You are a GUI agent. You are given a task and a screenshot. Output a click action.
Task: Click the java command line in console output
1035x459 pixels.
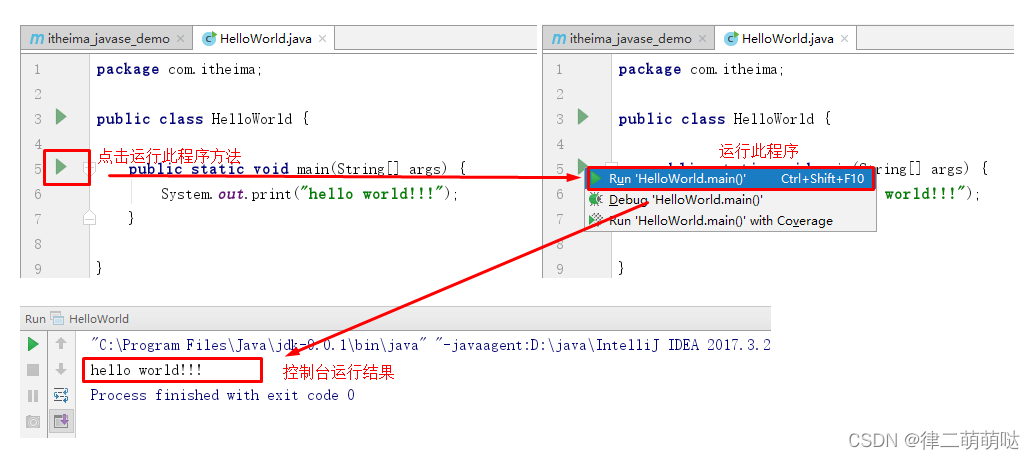click(430, 345)
